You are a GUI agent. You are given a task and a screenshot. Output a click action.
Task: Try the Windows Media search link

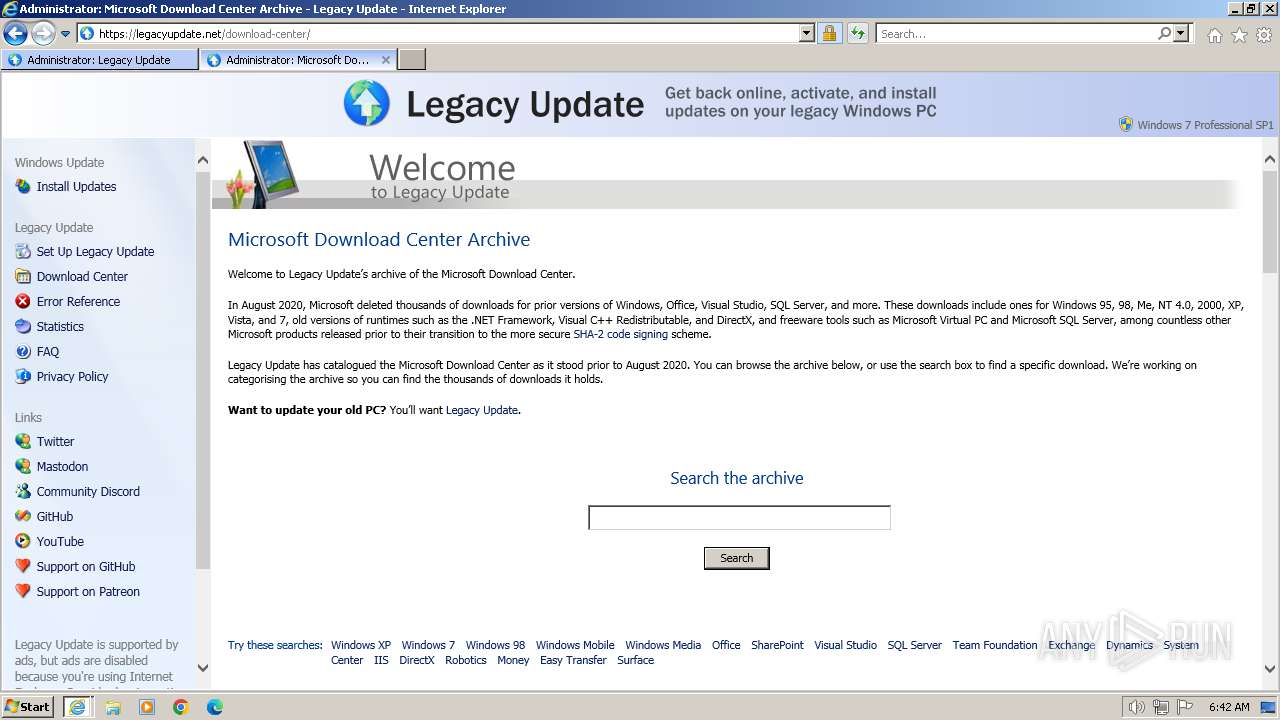[663, 645]
